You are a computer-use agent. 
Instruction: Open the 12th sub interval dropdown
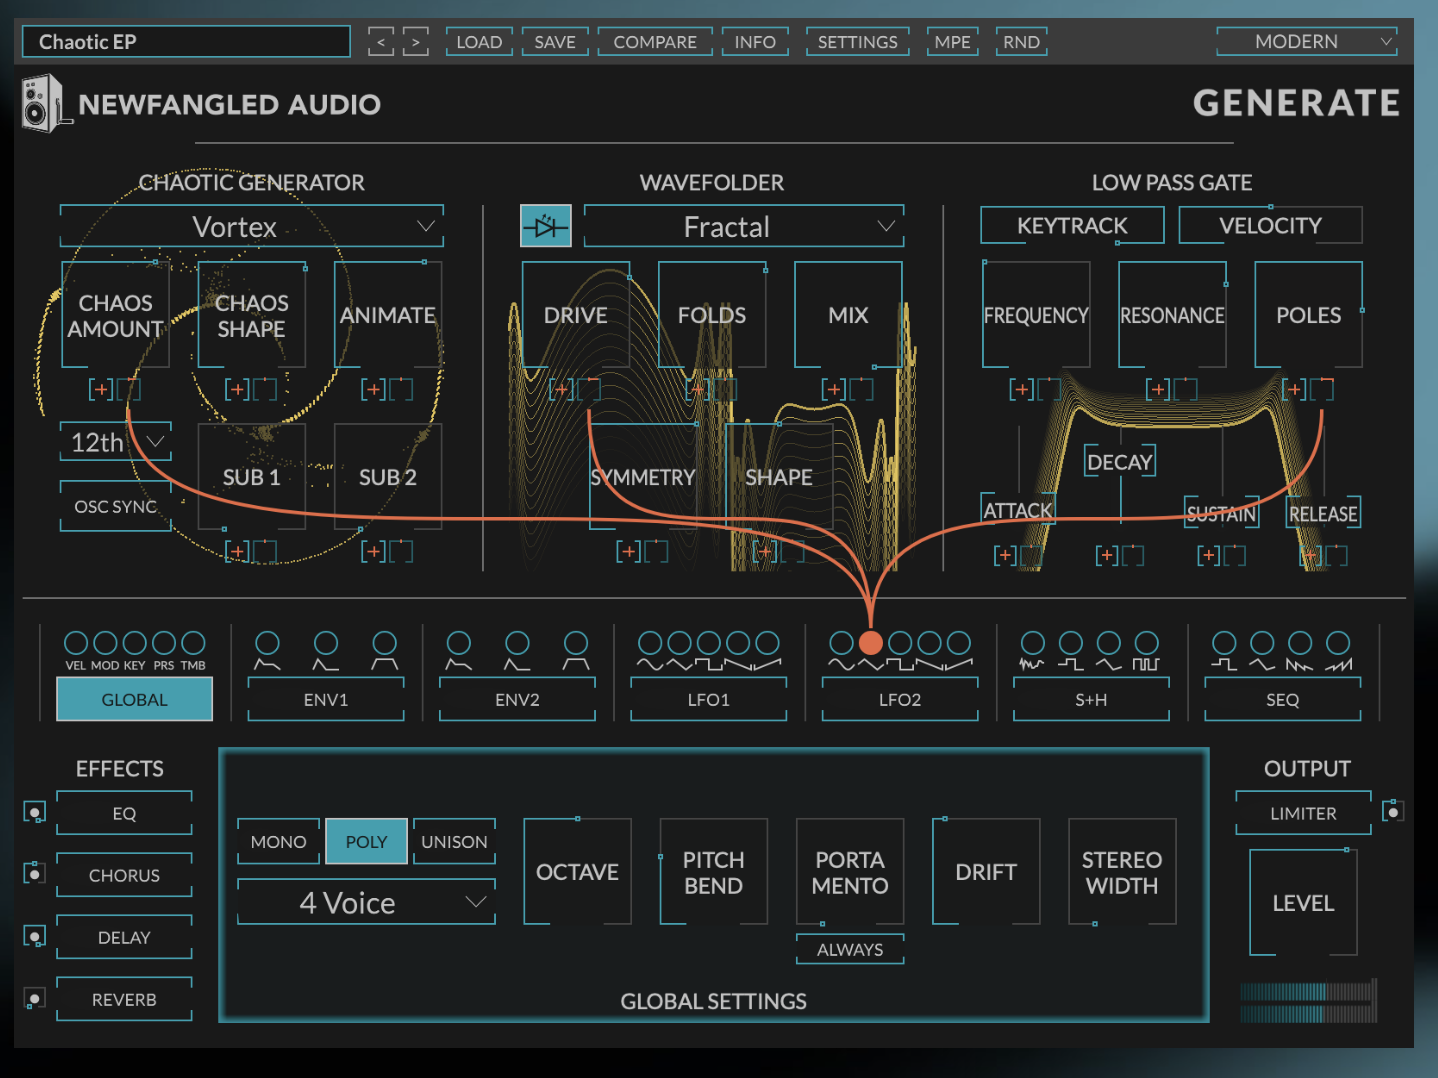click(x=116, y=441)
